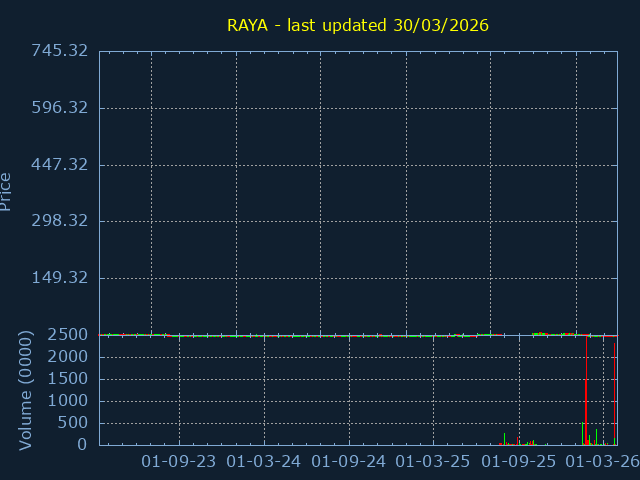
Task: Select the 745.32 price axis label
Action: click(x=59, y=51)
